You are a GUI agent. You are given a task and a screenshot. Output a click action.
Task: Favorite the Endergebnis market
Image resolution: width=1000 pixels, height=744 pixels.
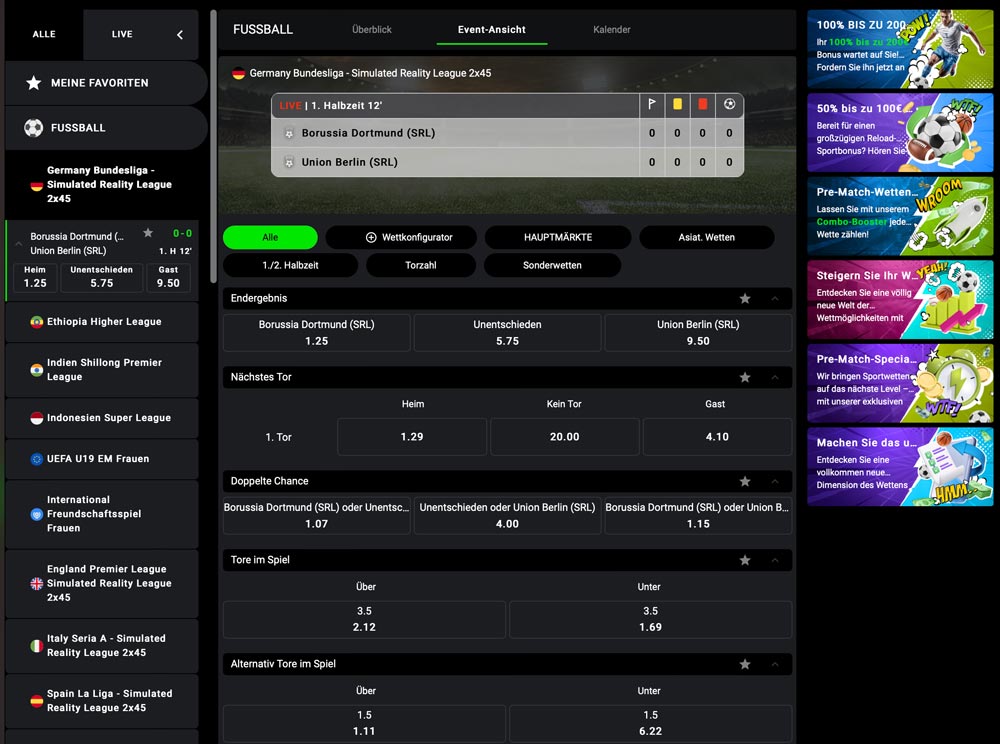pyautogui.click(x=745, y=298)
